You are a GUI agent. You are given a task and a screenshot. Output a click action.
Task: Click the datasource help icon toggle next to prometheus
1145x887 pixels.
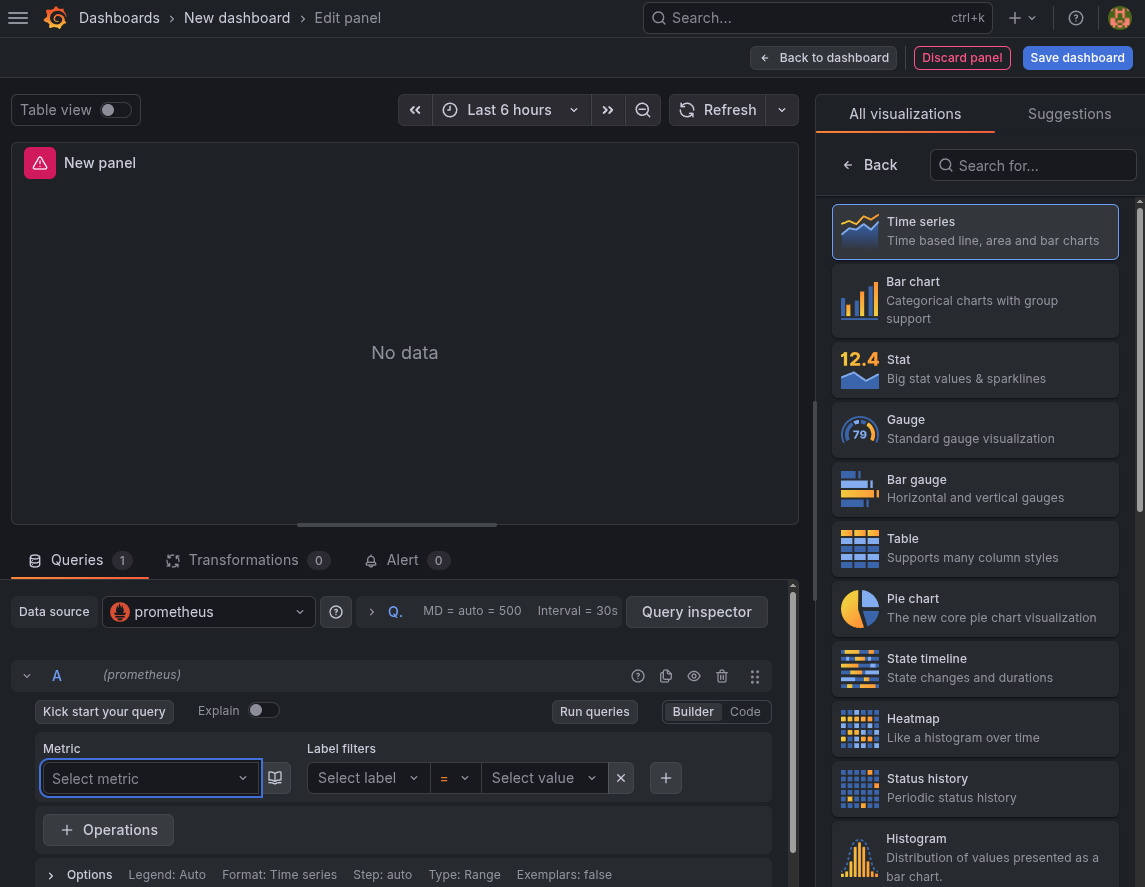pyautogui.click(x=336, y=612)
